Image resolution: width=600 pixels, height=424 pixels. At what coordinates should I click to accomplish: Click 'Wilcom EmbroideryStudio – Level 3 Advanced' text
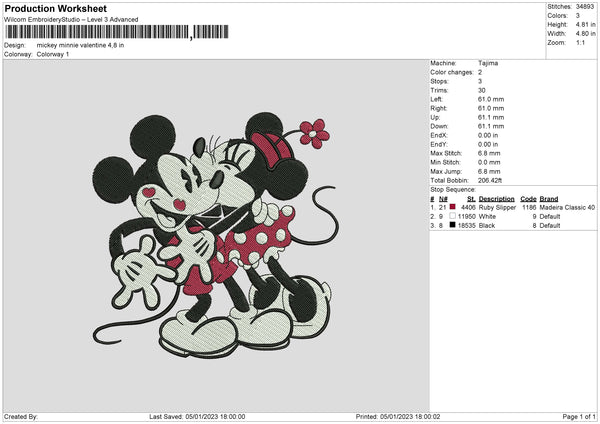[71, 20]
